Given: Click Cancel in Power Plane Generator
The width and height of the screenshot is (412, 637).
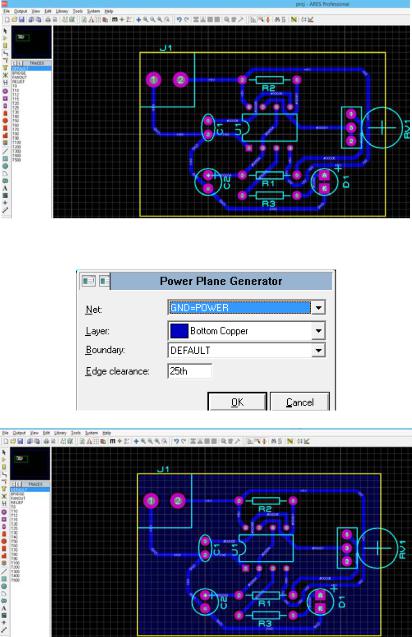Looking at the screenshot, I should coord(300,402).
